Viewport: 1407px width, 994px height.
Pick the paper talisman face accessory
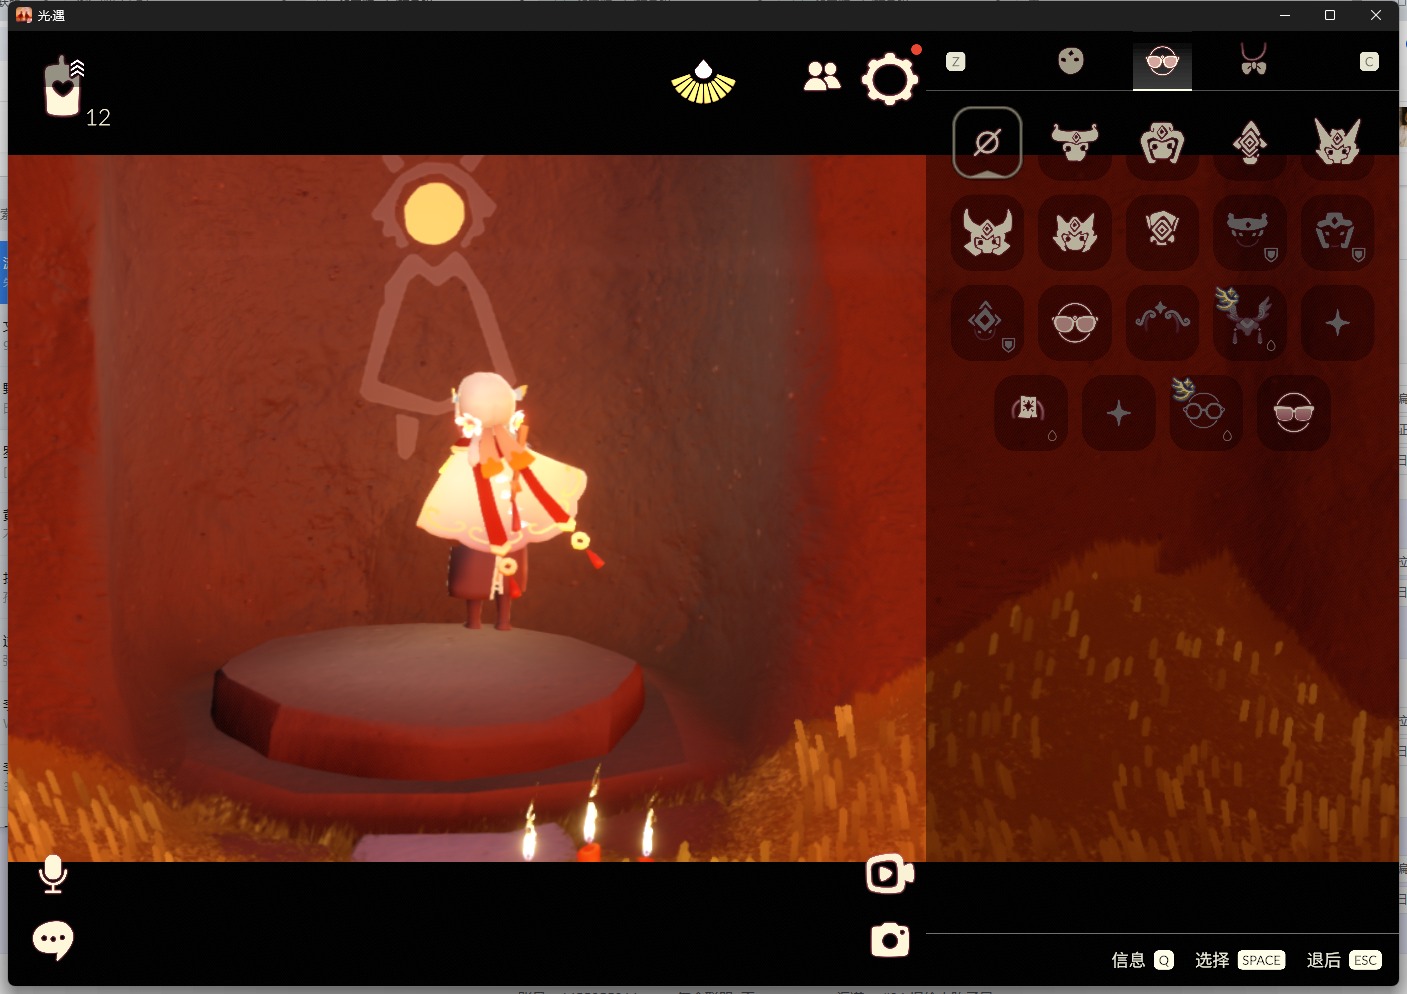pos(1031,412)
